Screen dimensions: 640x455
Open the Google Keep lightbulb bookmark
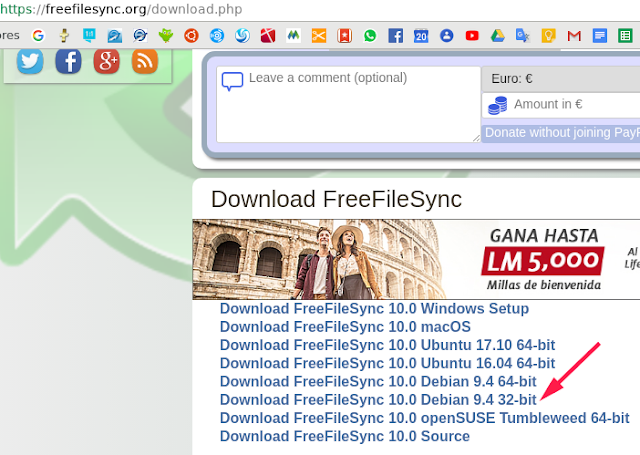(549, 36)
